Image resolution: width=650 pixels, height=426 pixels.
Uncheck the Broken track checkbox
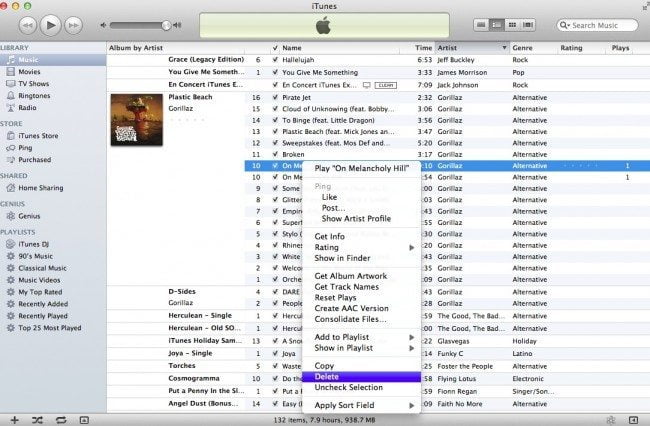[275, 154]
